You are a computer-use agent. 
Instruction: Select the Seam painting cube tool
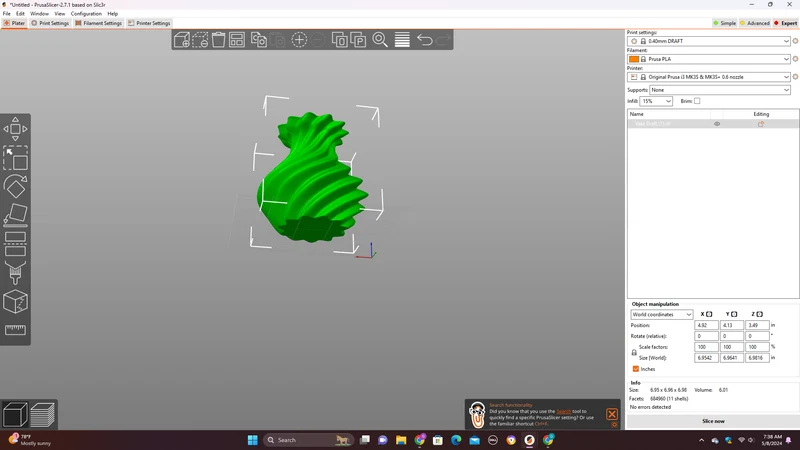point(15,302)
